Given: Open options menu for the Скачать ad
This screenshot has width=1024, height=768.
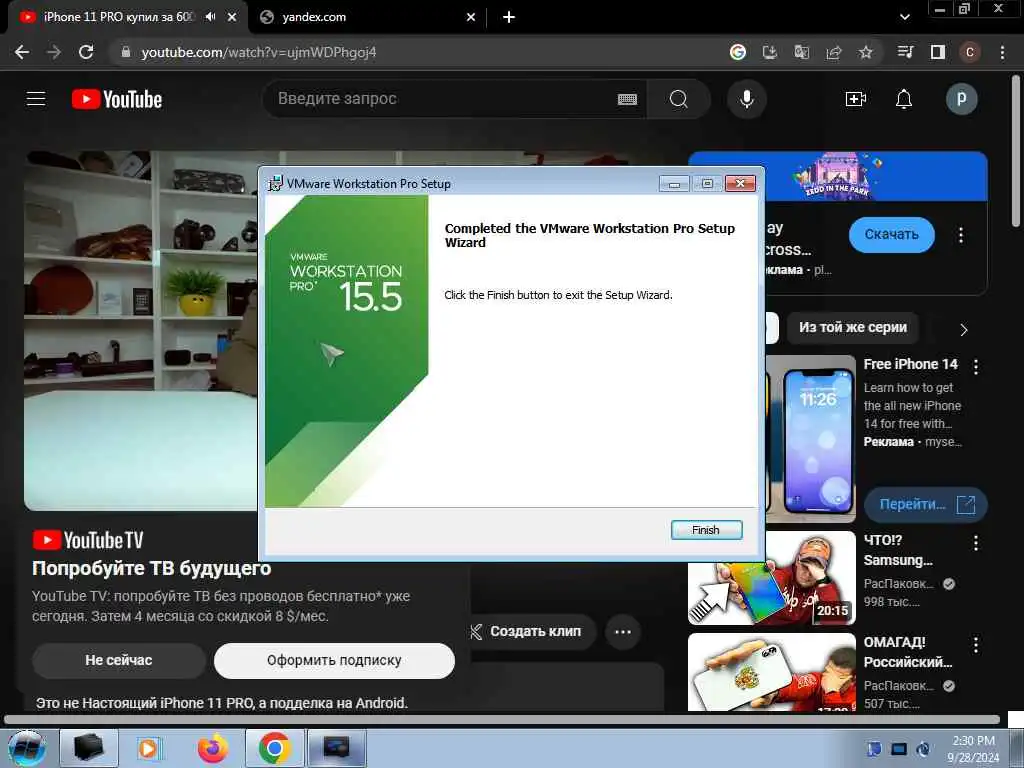Looking at the screenshot, I should (x=961, y=234).
